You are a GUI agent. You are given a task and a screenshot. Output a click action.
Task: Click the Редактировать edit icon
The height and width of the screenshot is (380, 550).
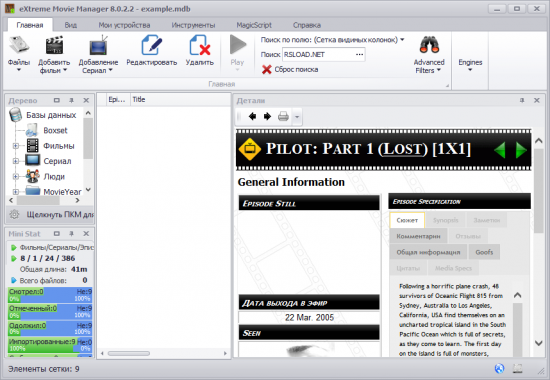[x=152, y=46]
